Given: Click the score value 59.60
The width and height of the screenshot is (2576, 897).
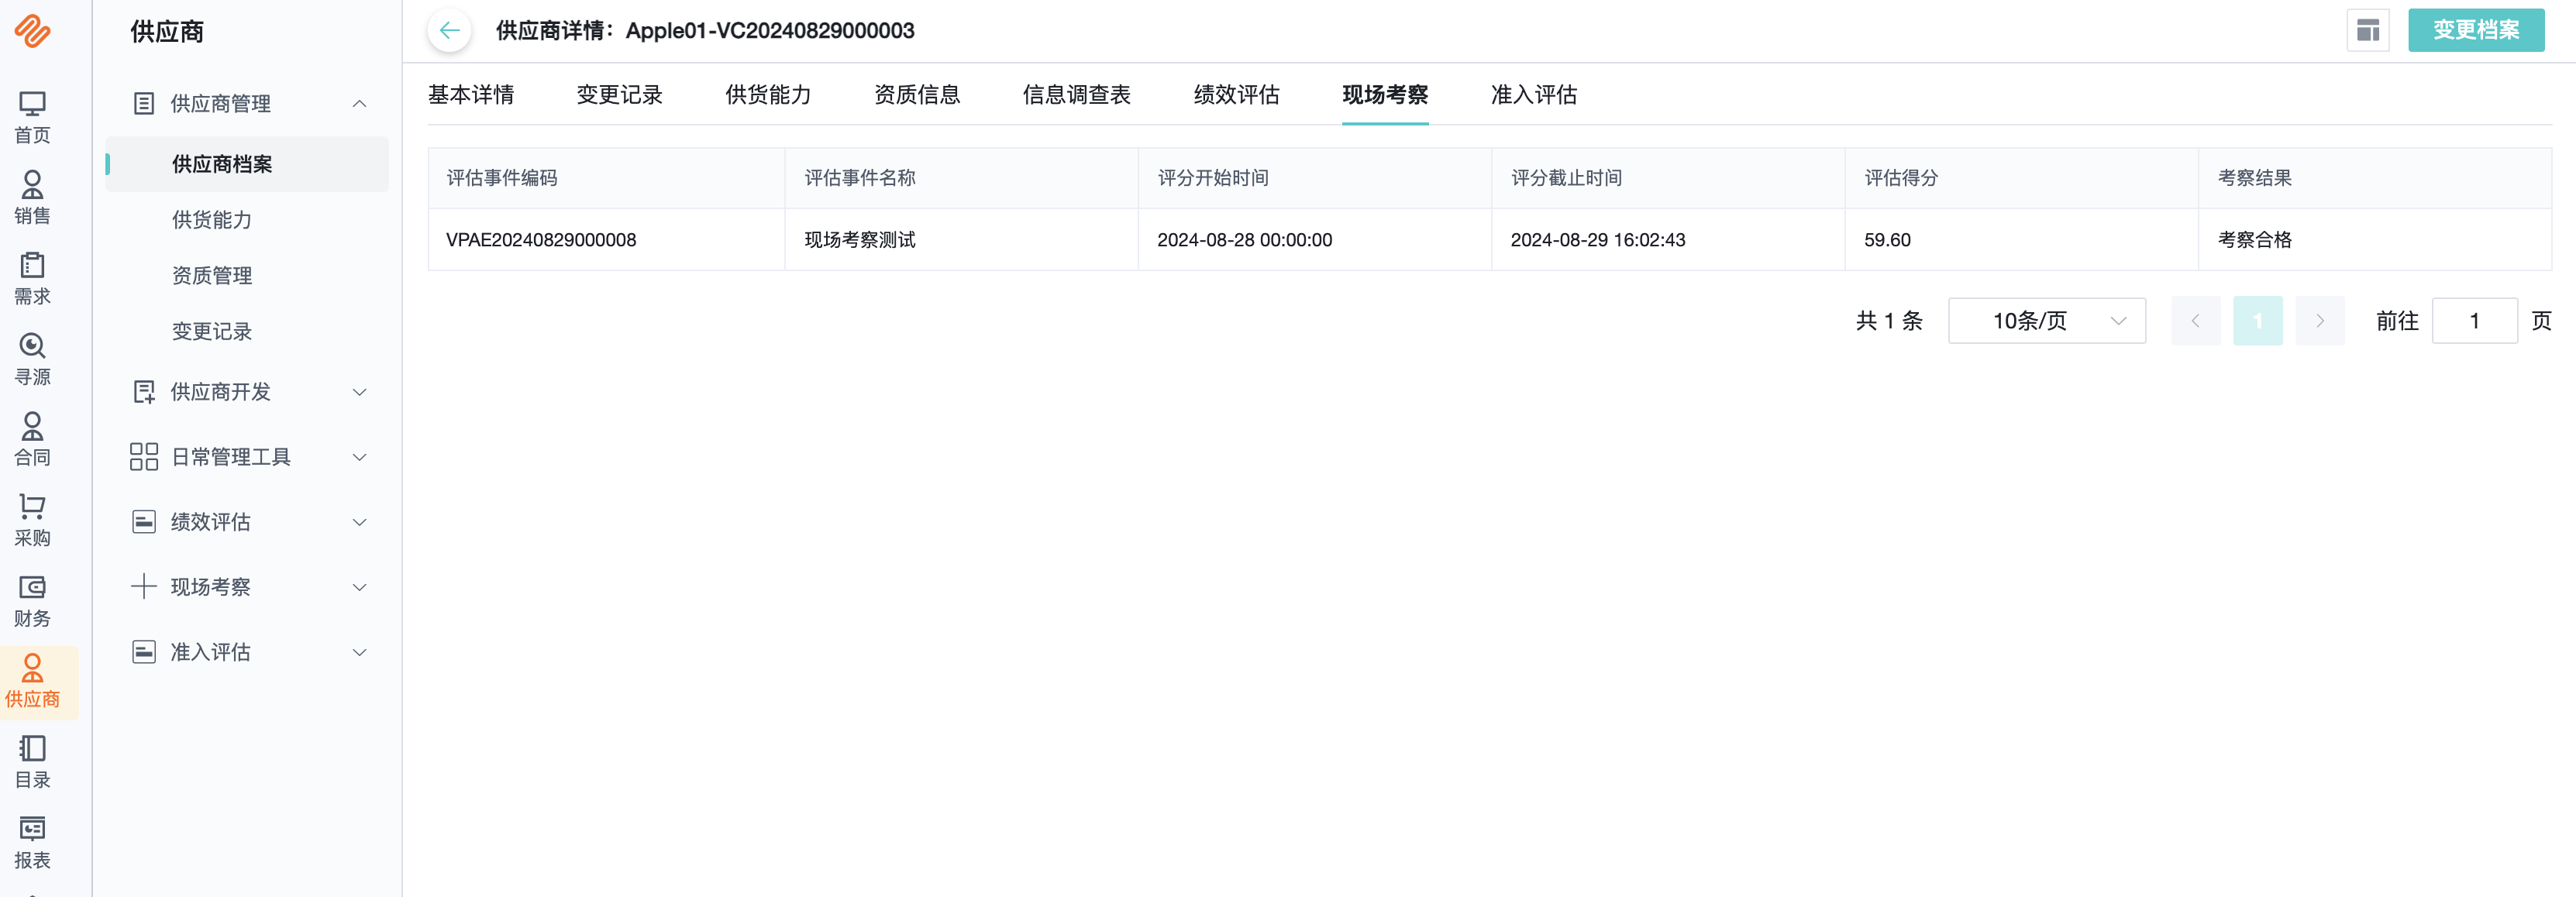Looking at the screenshot, I should (x=1887, y=240).
